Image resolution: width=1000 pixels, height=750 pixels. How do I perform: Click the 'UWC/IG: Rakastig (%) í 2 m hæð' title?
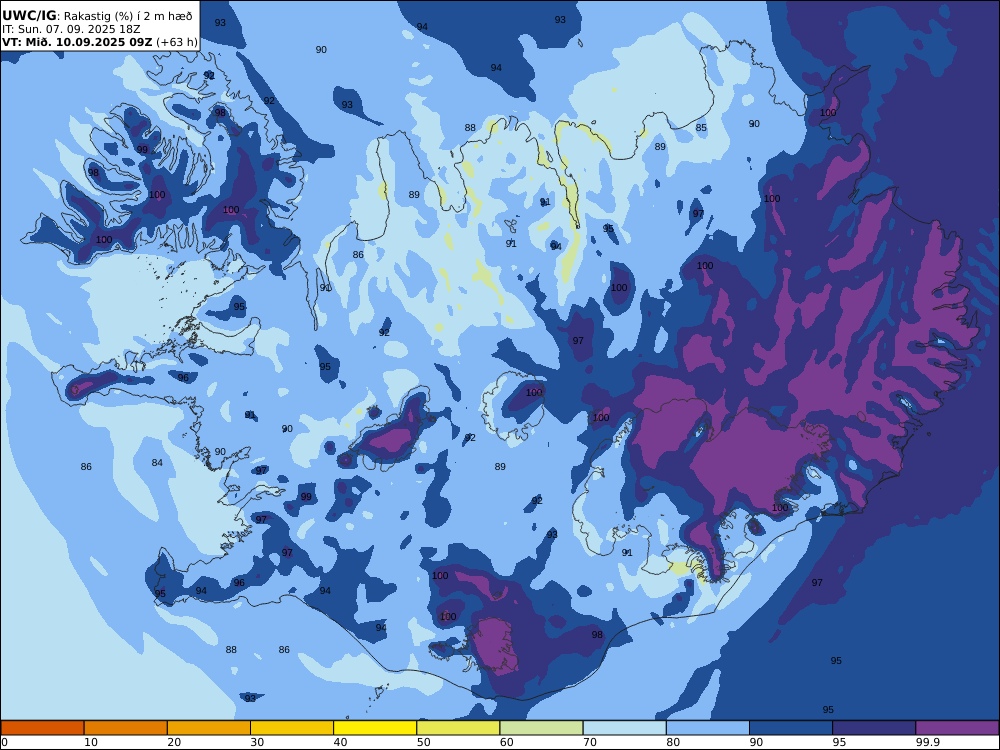[x=97, y=16]
